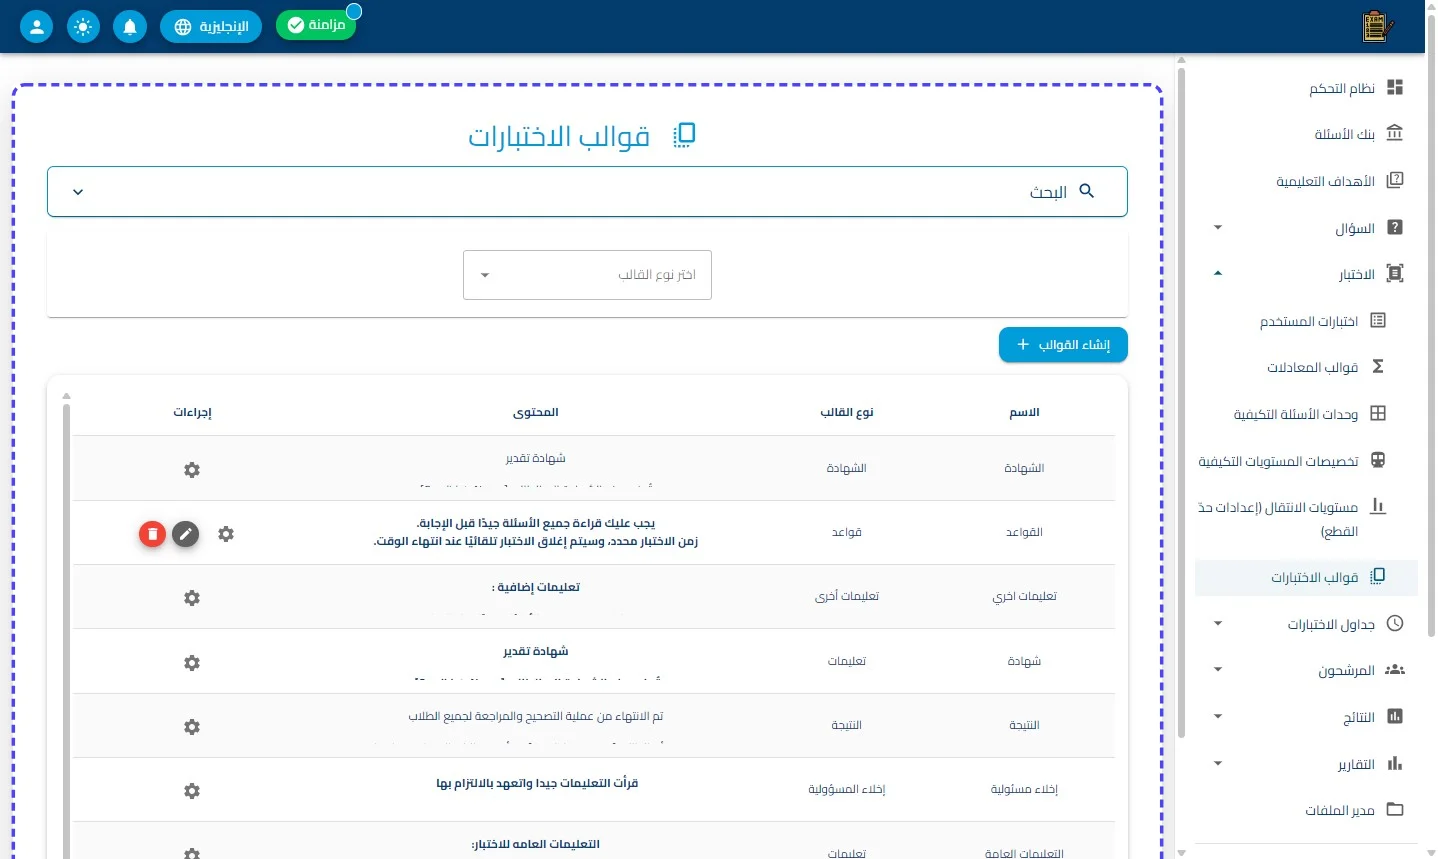Image resolution: width=1438 pixels, height=859 pixels.
Task: Expand جداول الاختبارات section arrow
Action: 1217,624
